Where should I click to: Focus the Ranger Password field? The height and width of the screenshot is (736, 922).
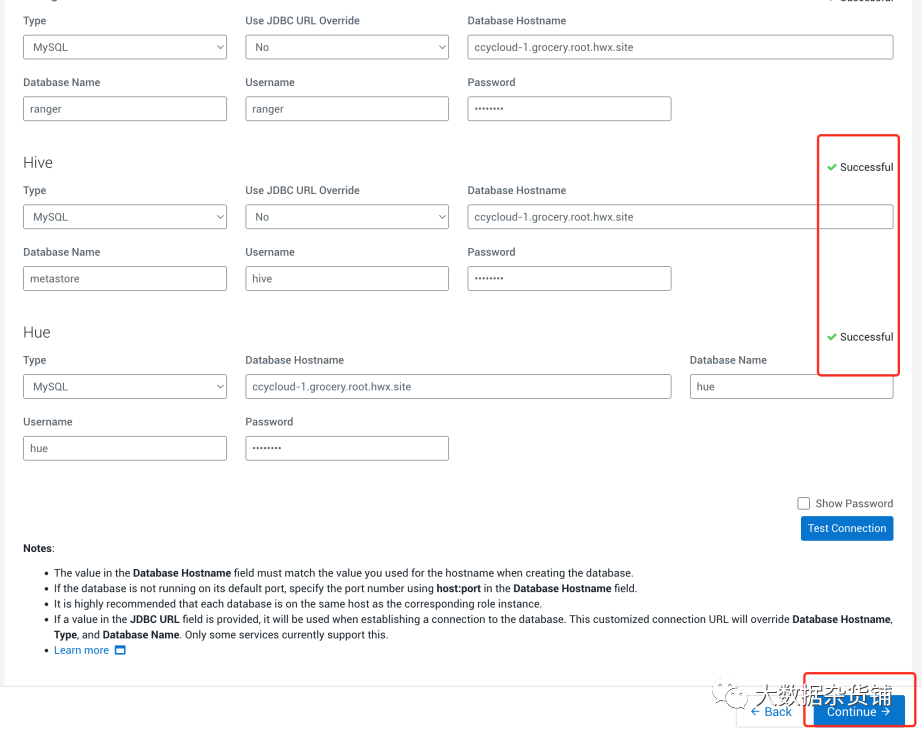tap(569, 109)
